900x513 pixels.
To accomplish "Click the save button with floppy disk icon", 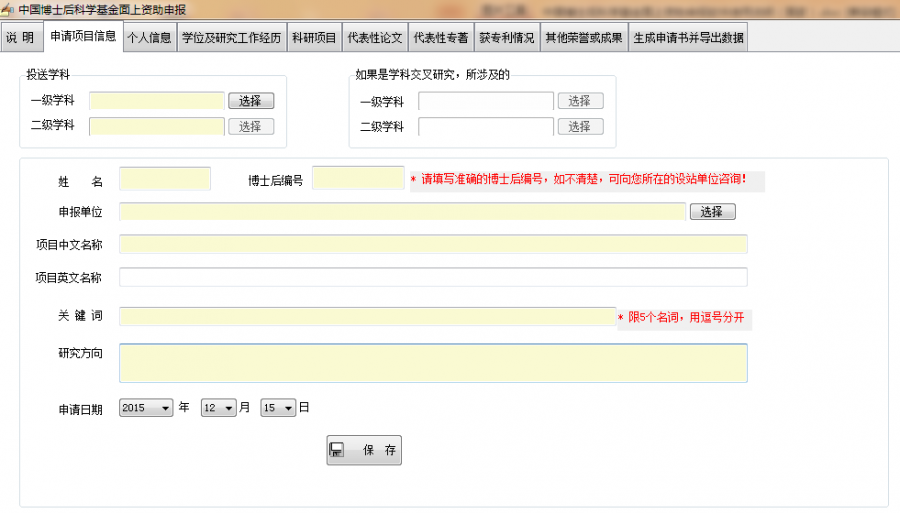I will point(364,450).
